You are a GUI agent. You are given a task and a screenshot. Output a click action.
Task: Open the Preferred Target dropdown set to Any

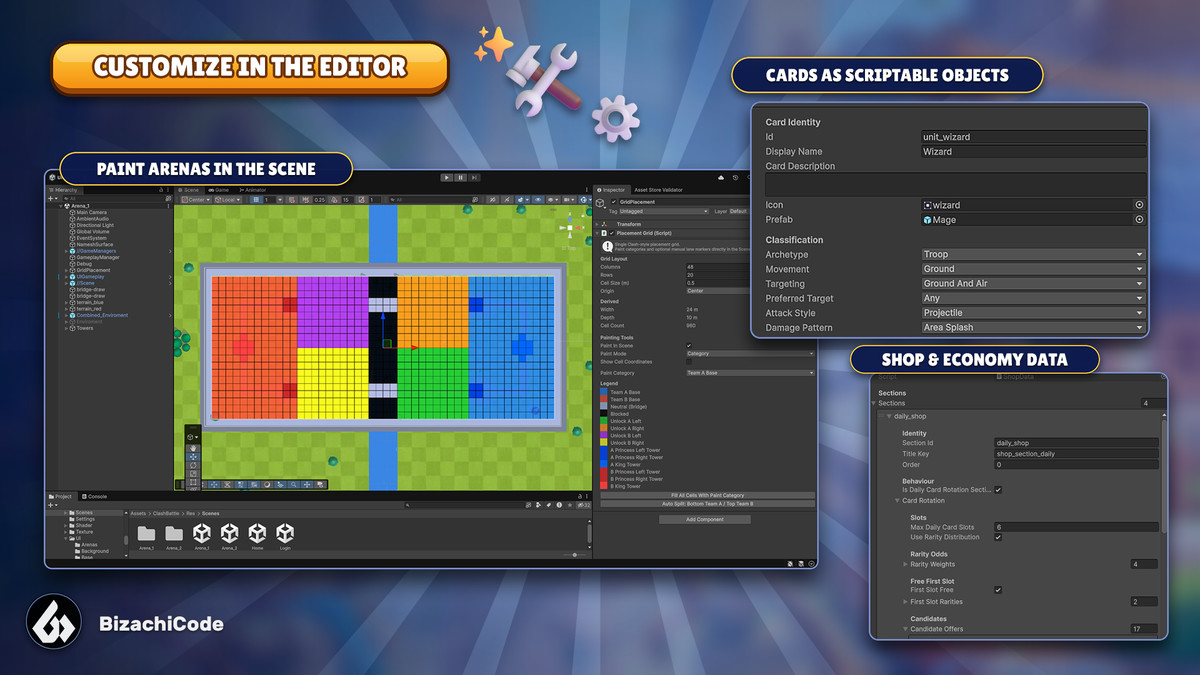(1034, 298)
